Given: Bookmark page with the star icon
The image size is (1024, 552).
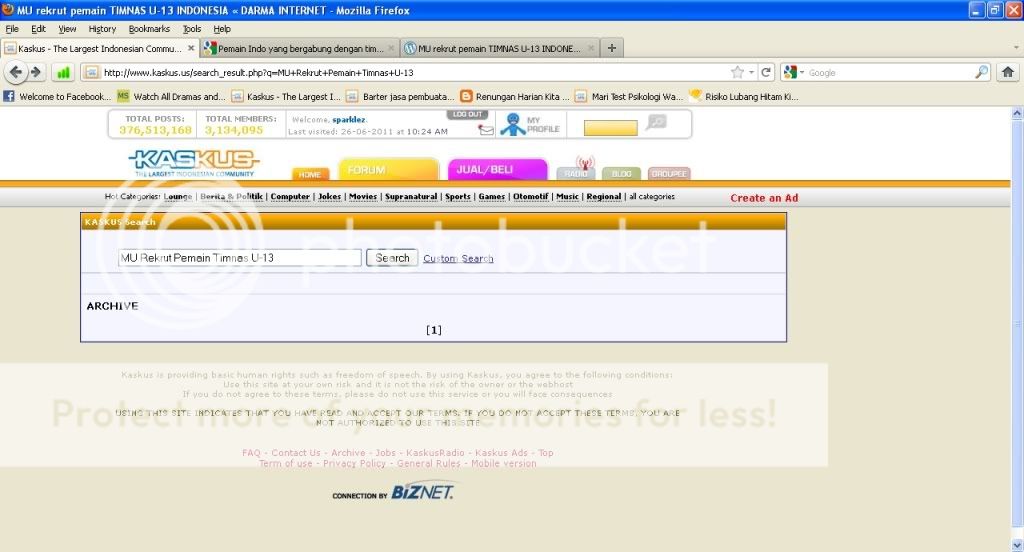Looking at the screenshot, I should [737, 73].
